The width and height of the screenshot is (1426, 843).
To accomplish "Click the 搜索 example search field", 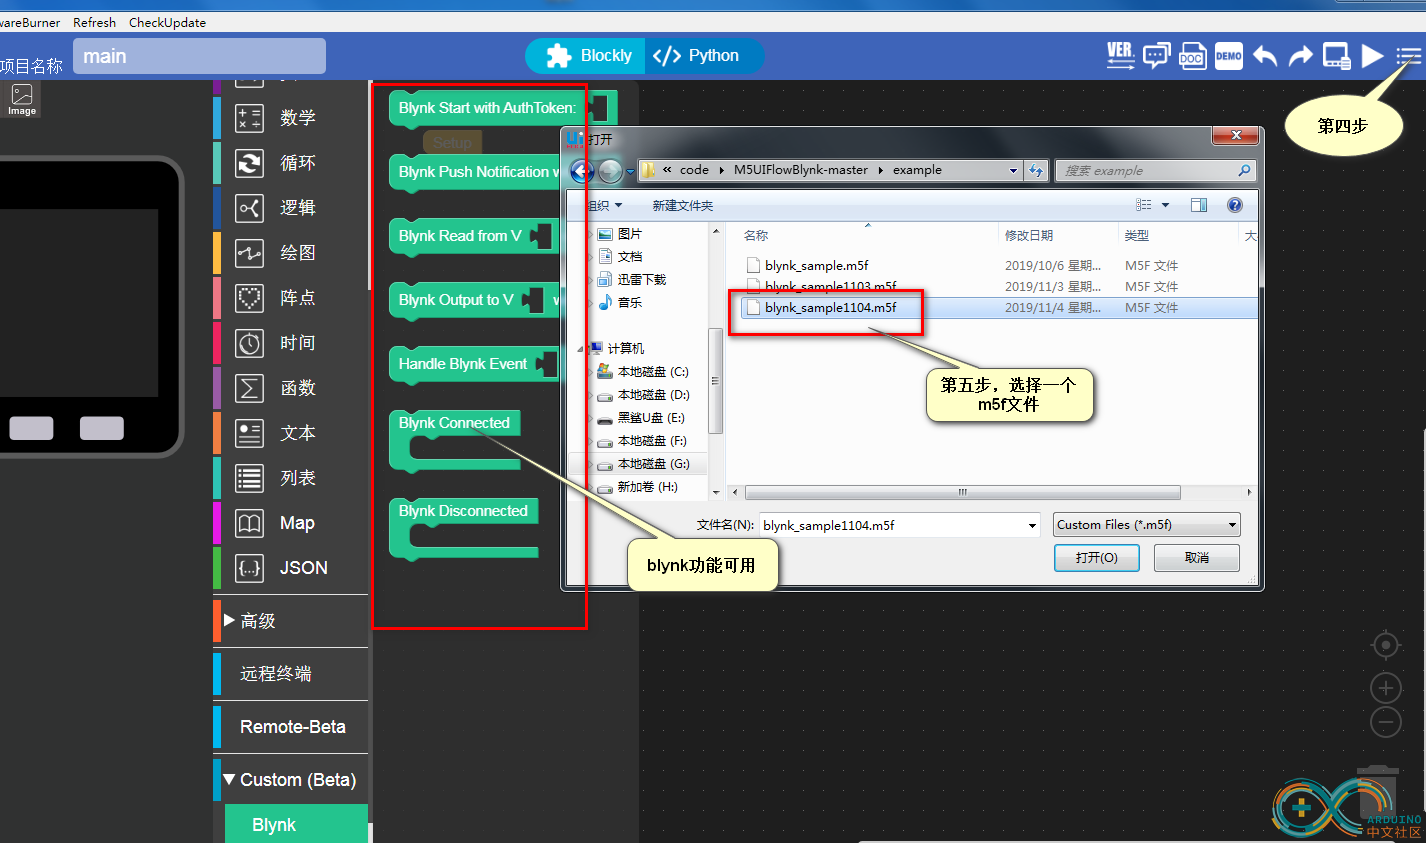I will click(x=1155, y=171).
